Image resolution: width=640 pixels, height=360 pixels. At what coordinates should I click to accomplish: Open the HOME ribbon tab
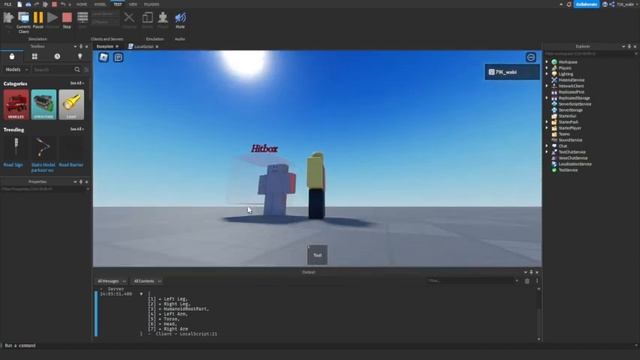82,4
